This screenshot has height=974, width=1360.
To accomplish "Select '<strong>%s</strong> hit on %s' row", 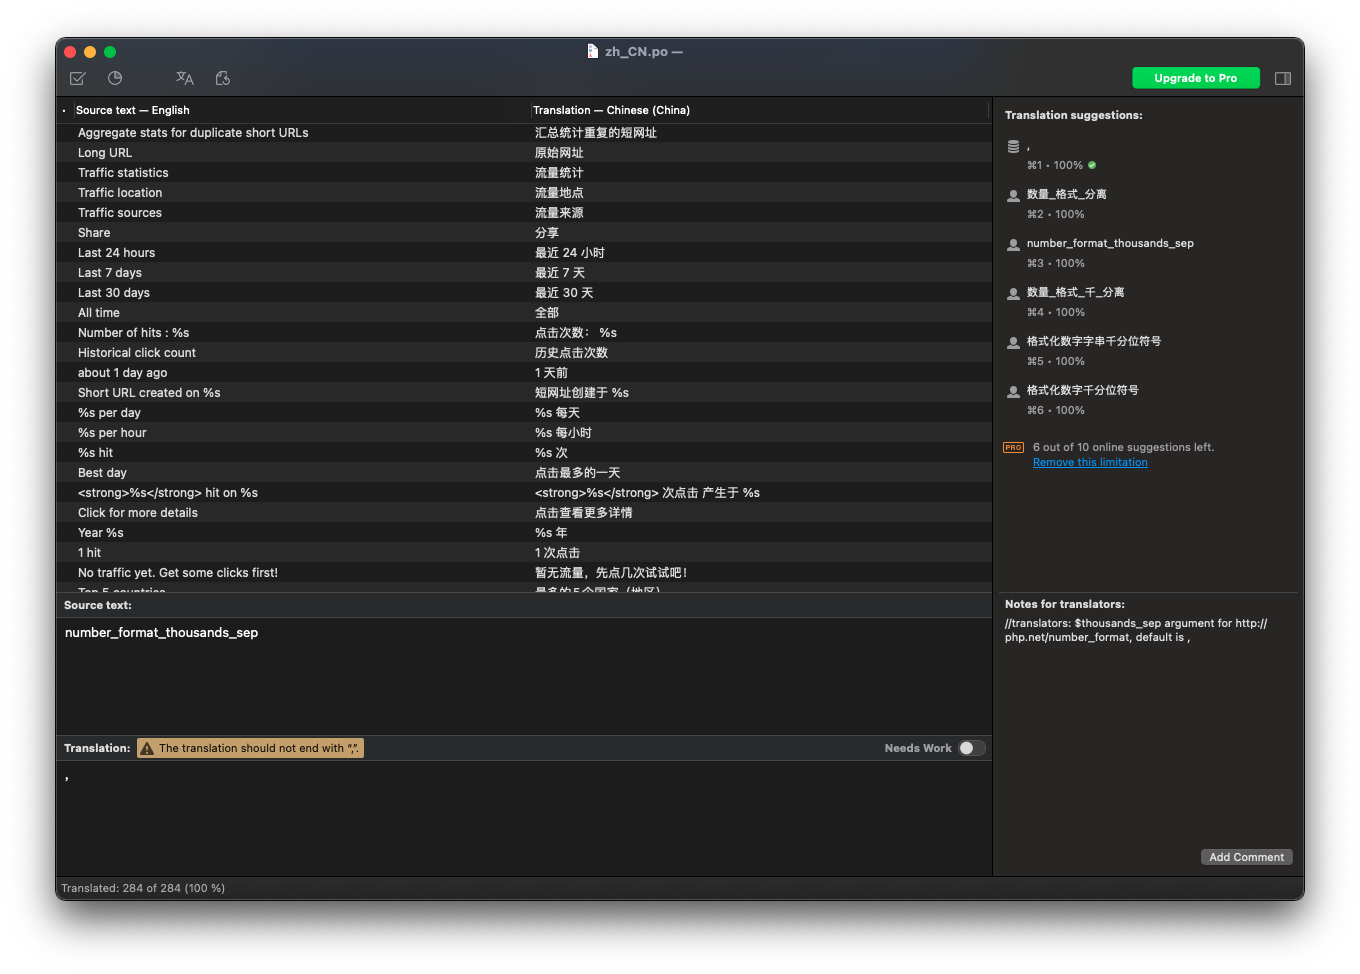I will [x=524, y=492].
